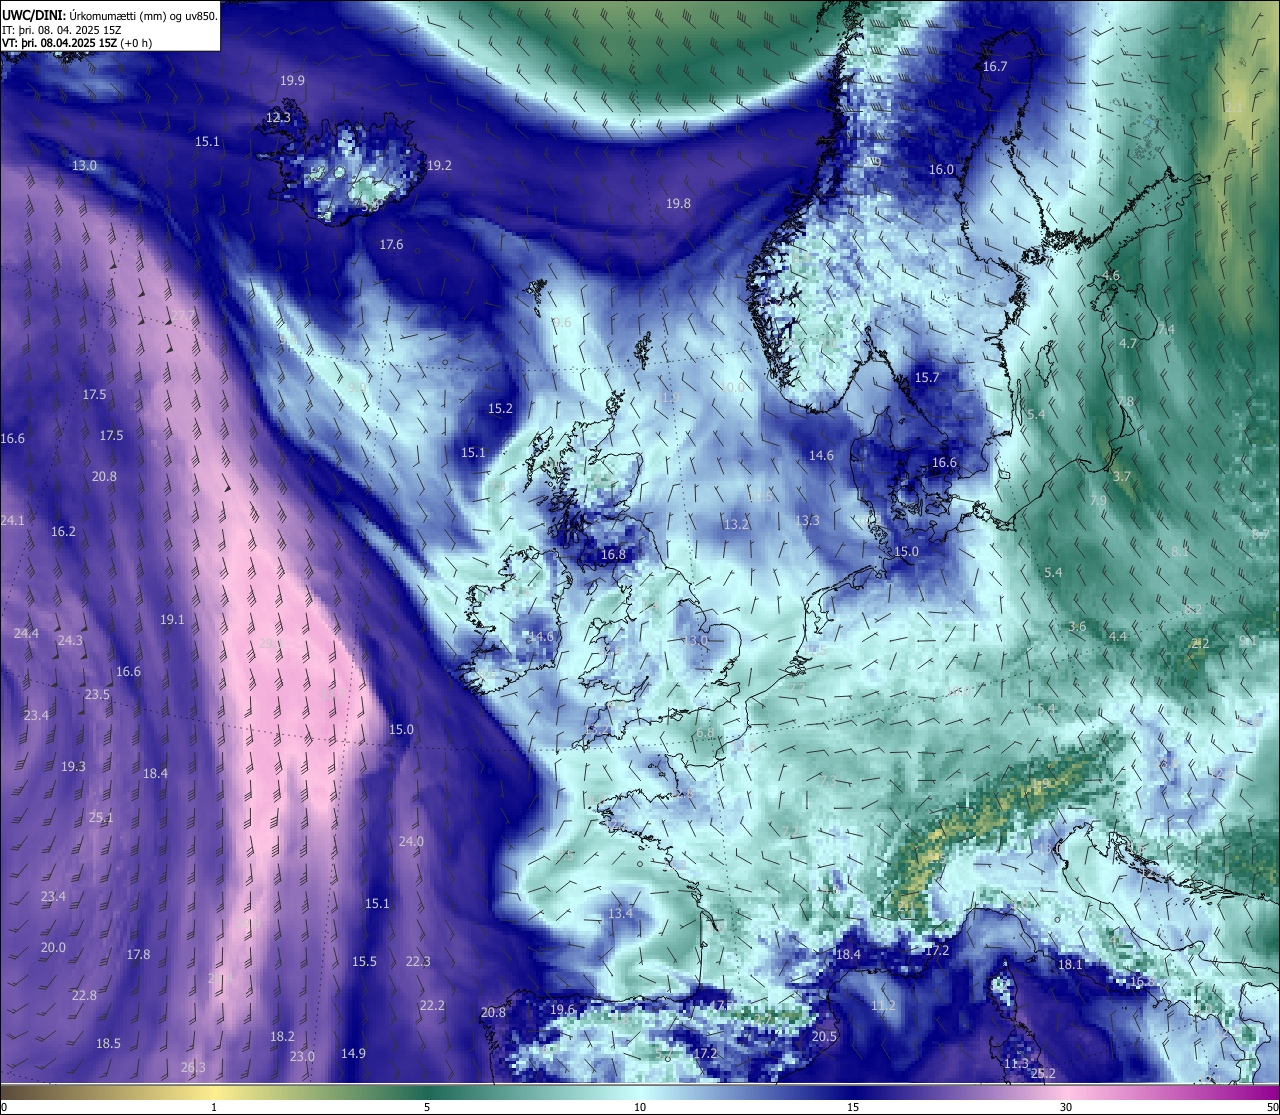Select the 4.7 value label over the Baltic states
The height and width of the screenshot is (1115, 1280).
point(1128,344)
